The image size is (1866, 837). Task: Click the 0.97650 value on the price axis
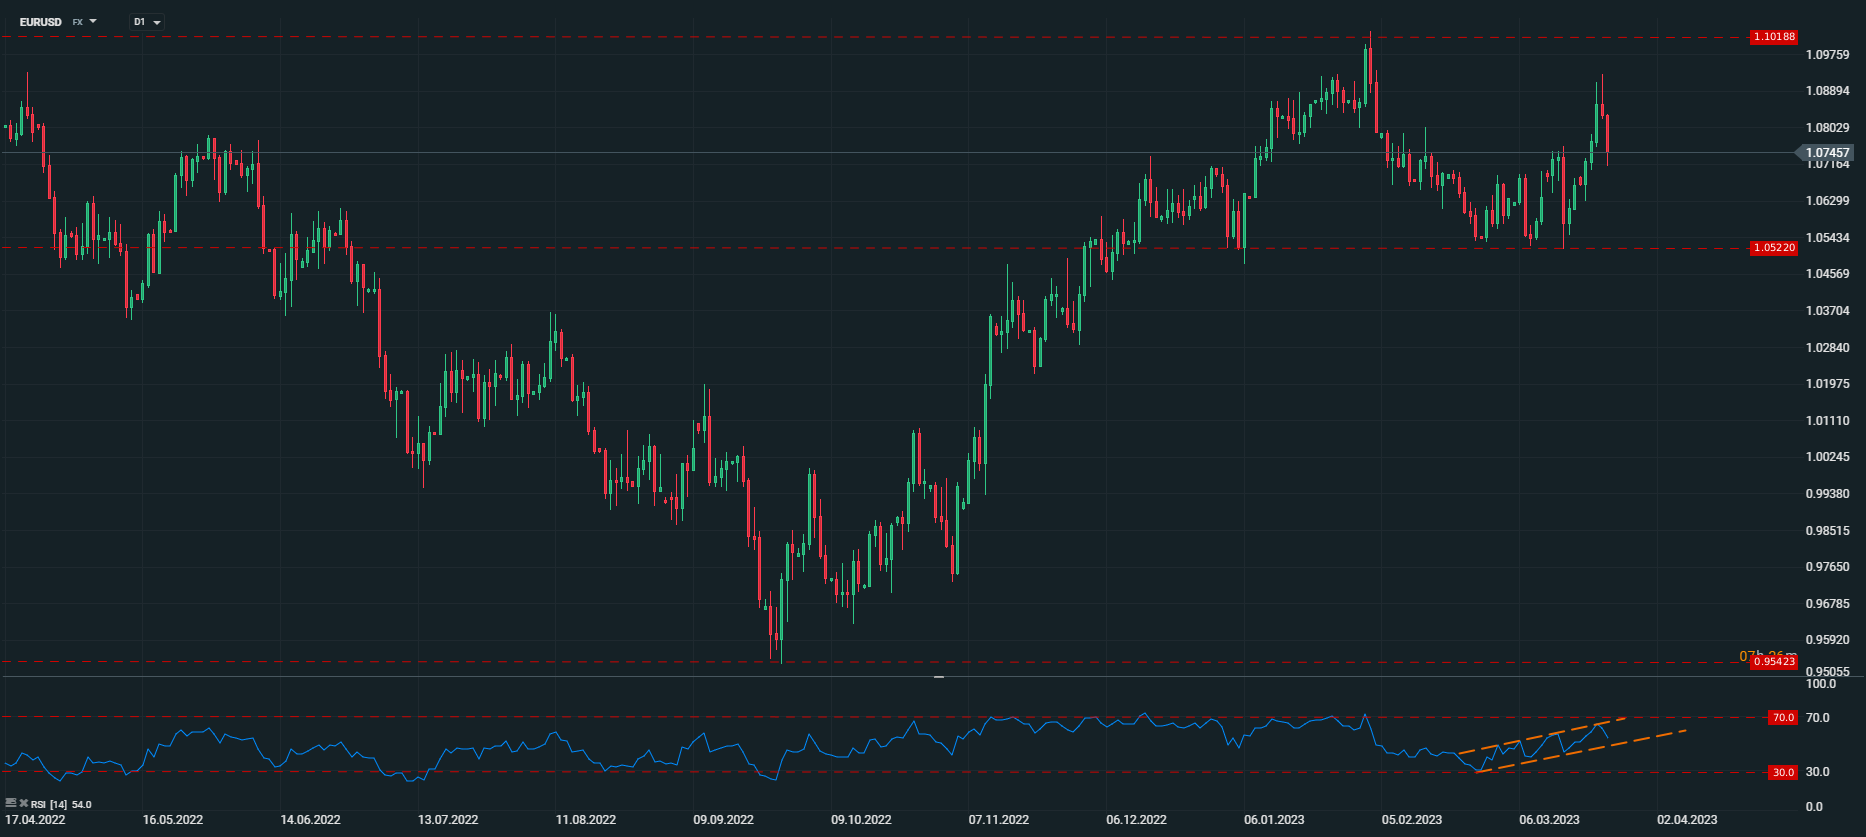point(1827,567)
